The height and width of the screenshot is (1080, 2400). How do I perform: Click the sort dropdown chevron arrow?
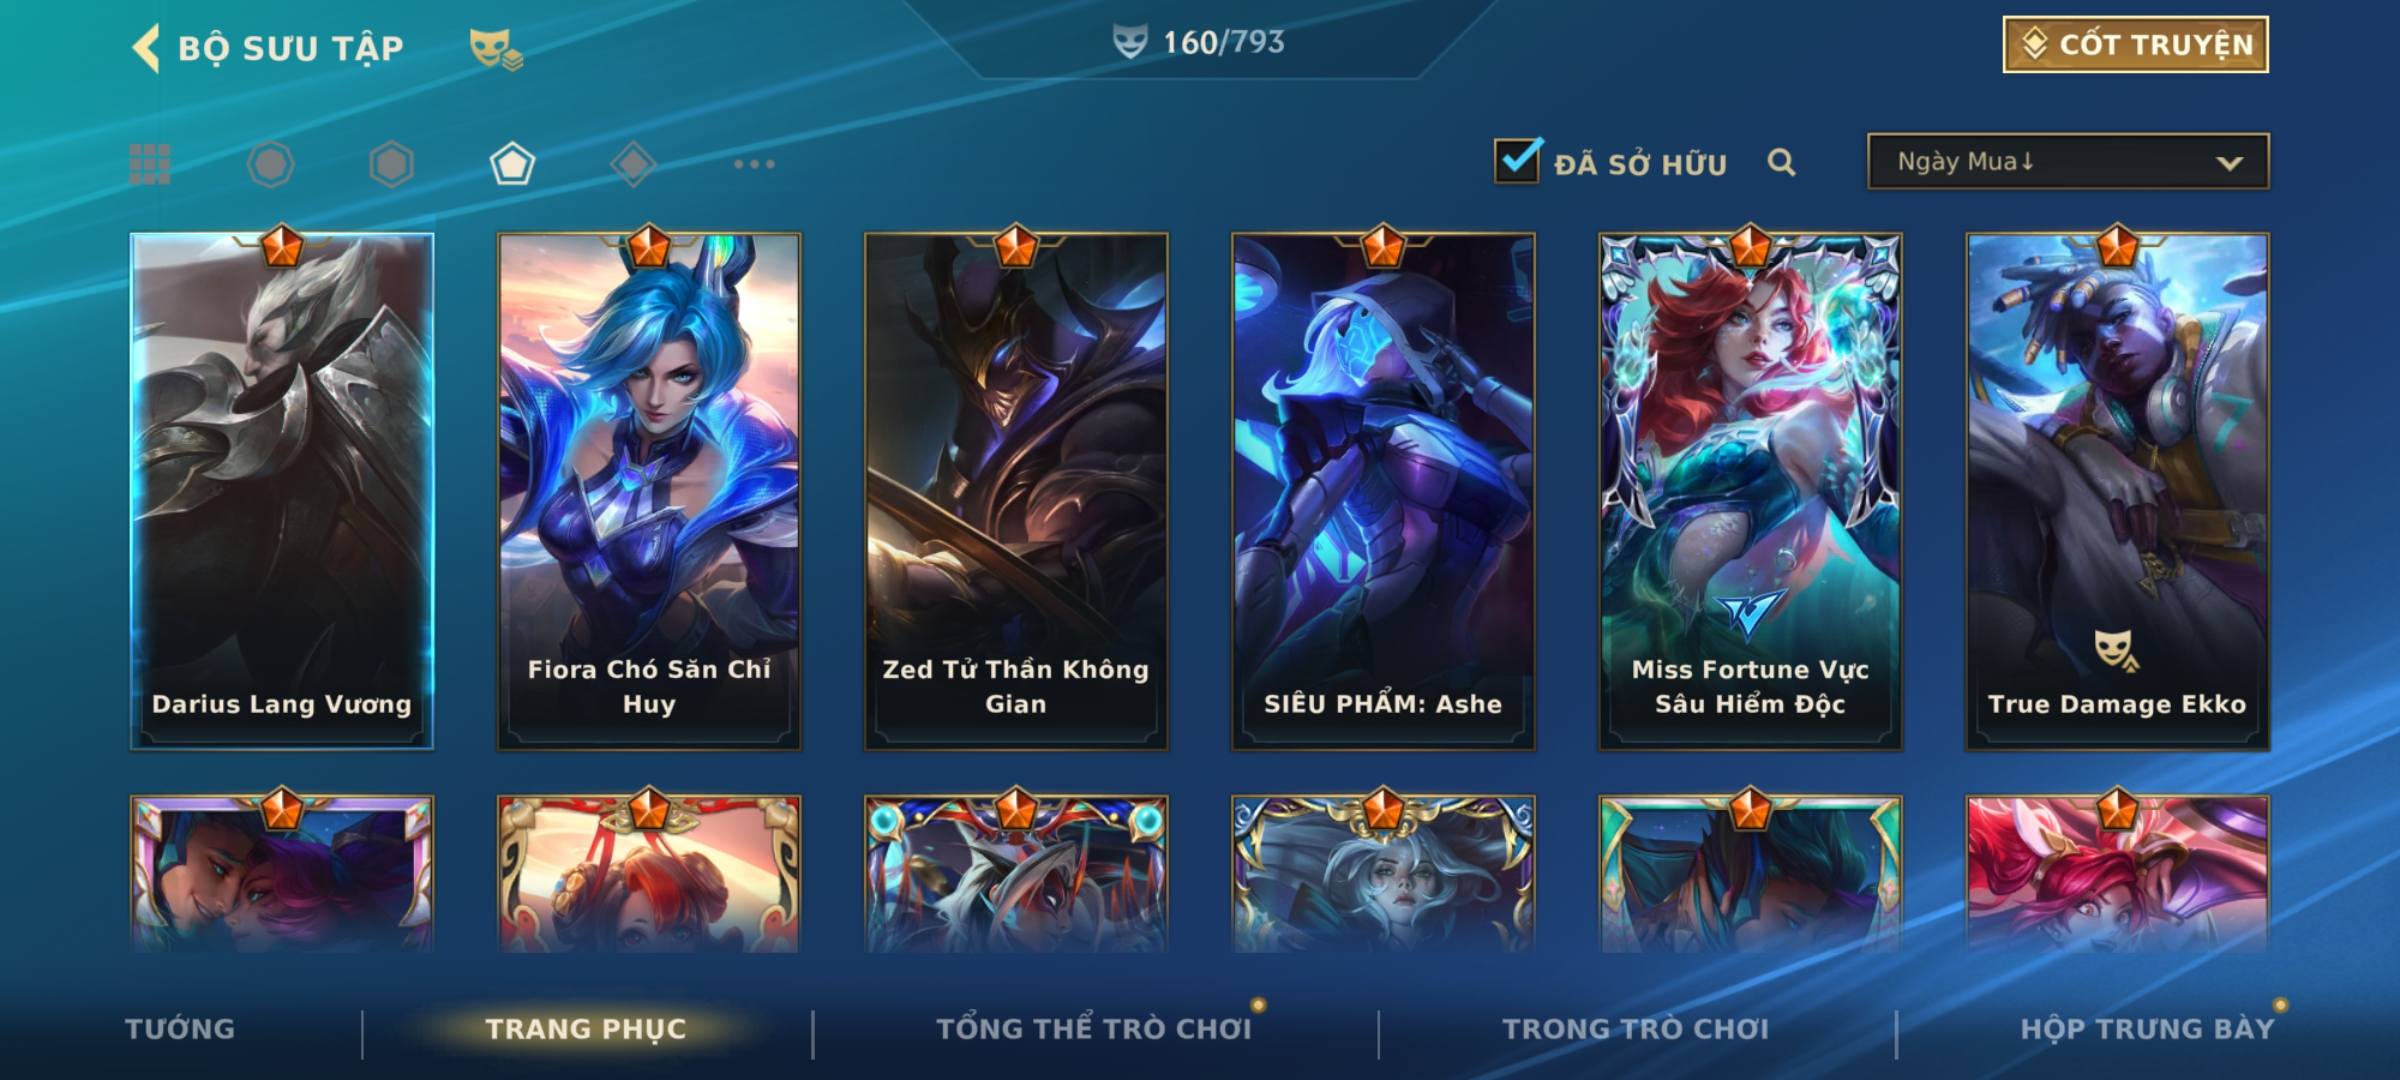2230,163
